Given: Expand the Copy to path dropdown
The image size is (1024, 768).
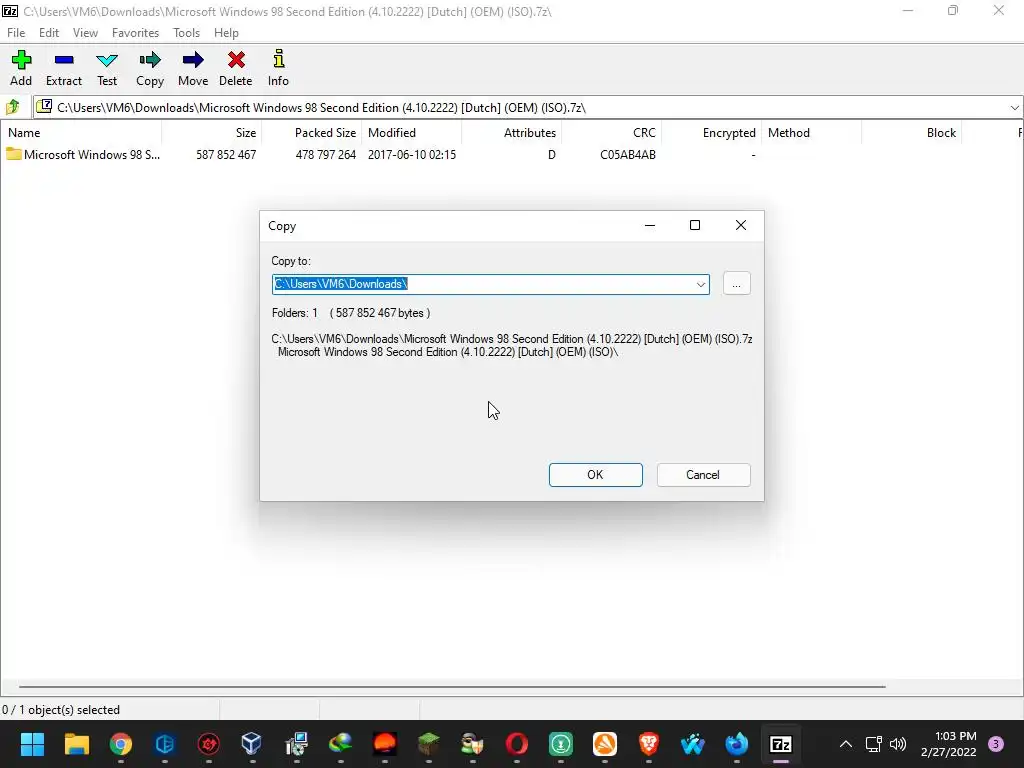Looking at the screenshot, I should [x=701, y=284].
